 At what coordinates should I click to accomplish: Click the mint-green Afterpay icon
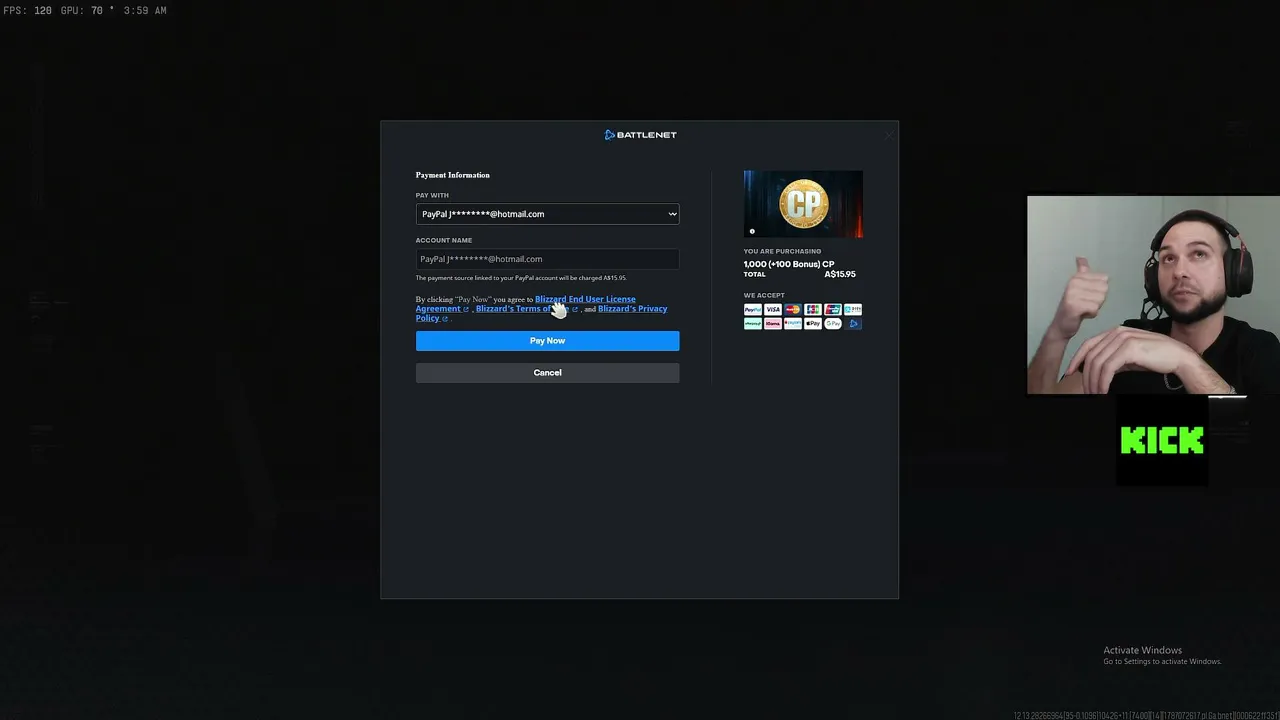point(752,324)
